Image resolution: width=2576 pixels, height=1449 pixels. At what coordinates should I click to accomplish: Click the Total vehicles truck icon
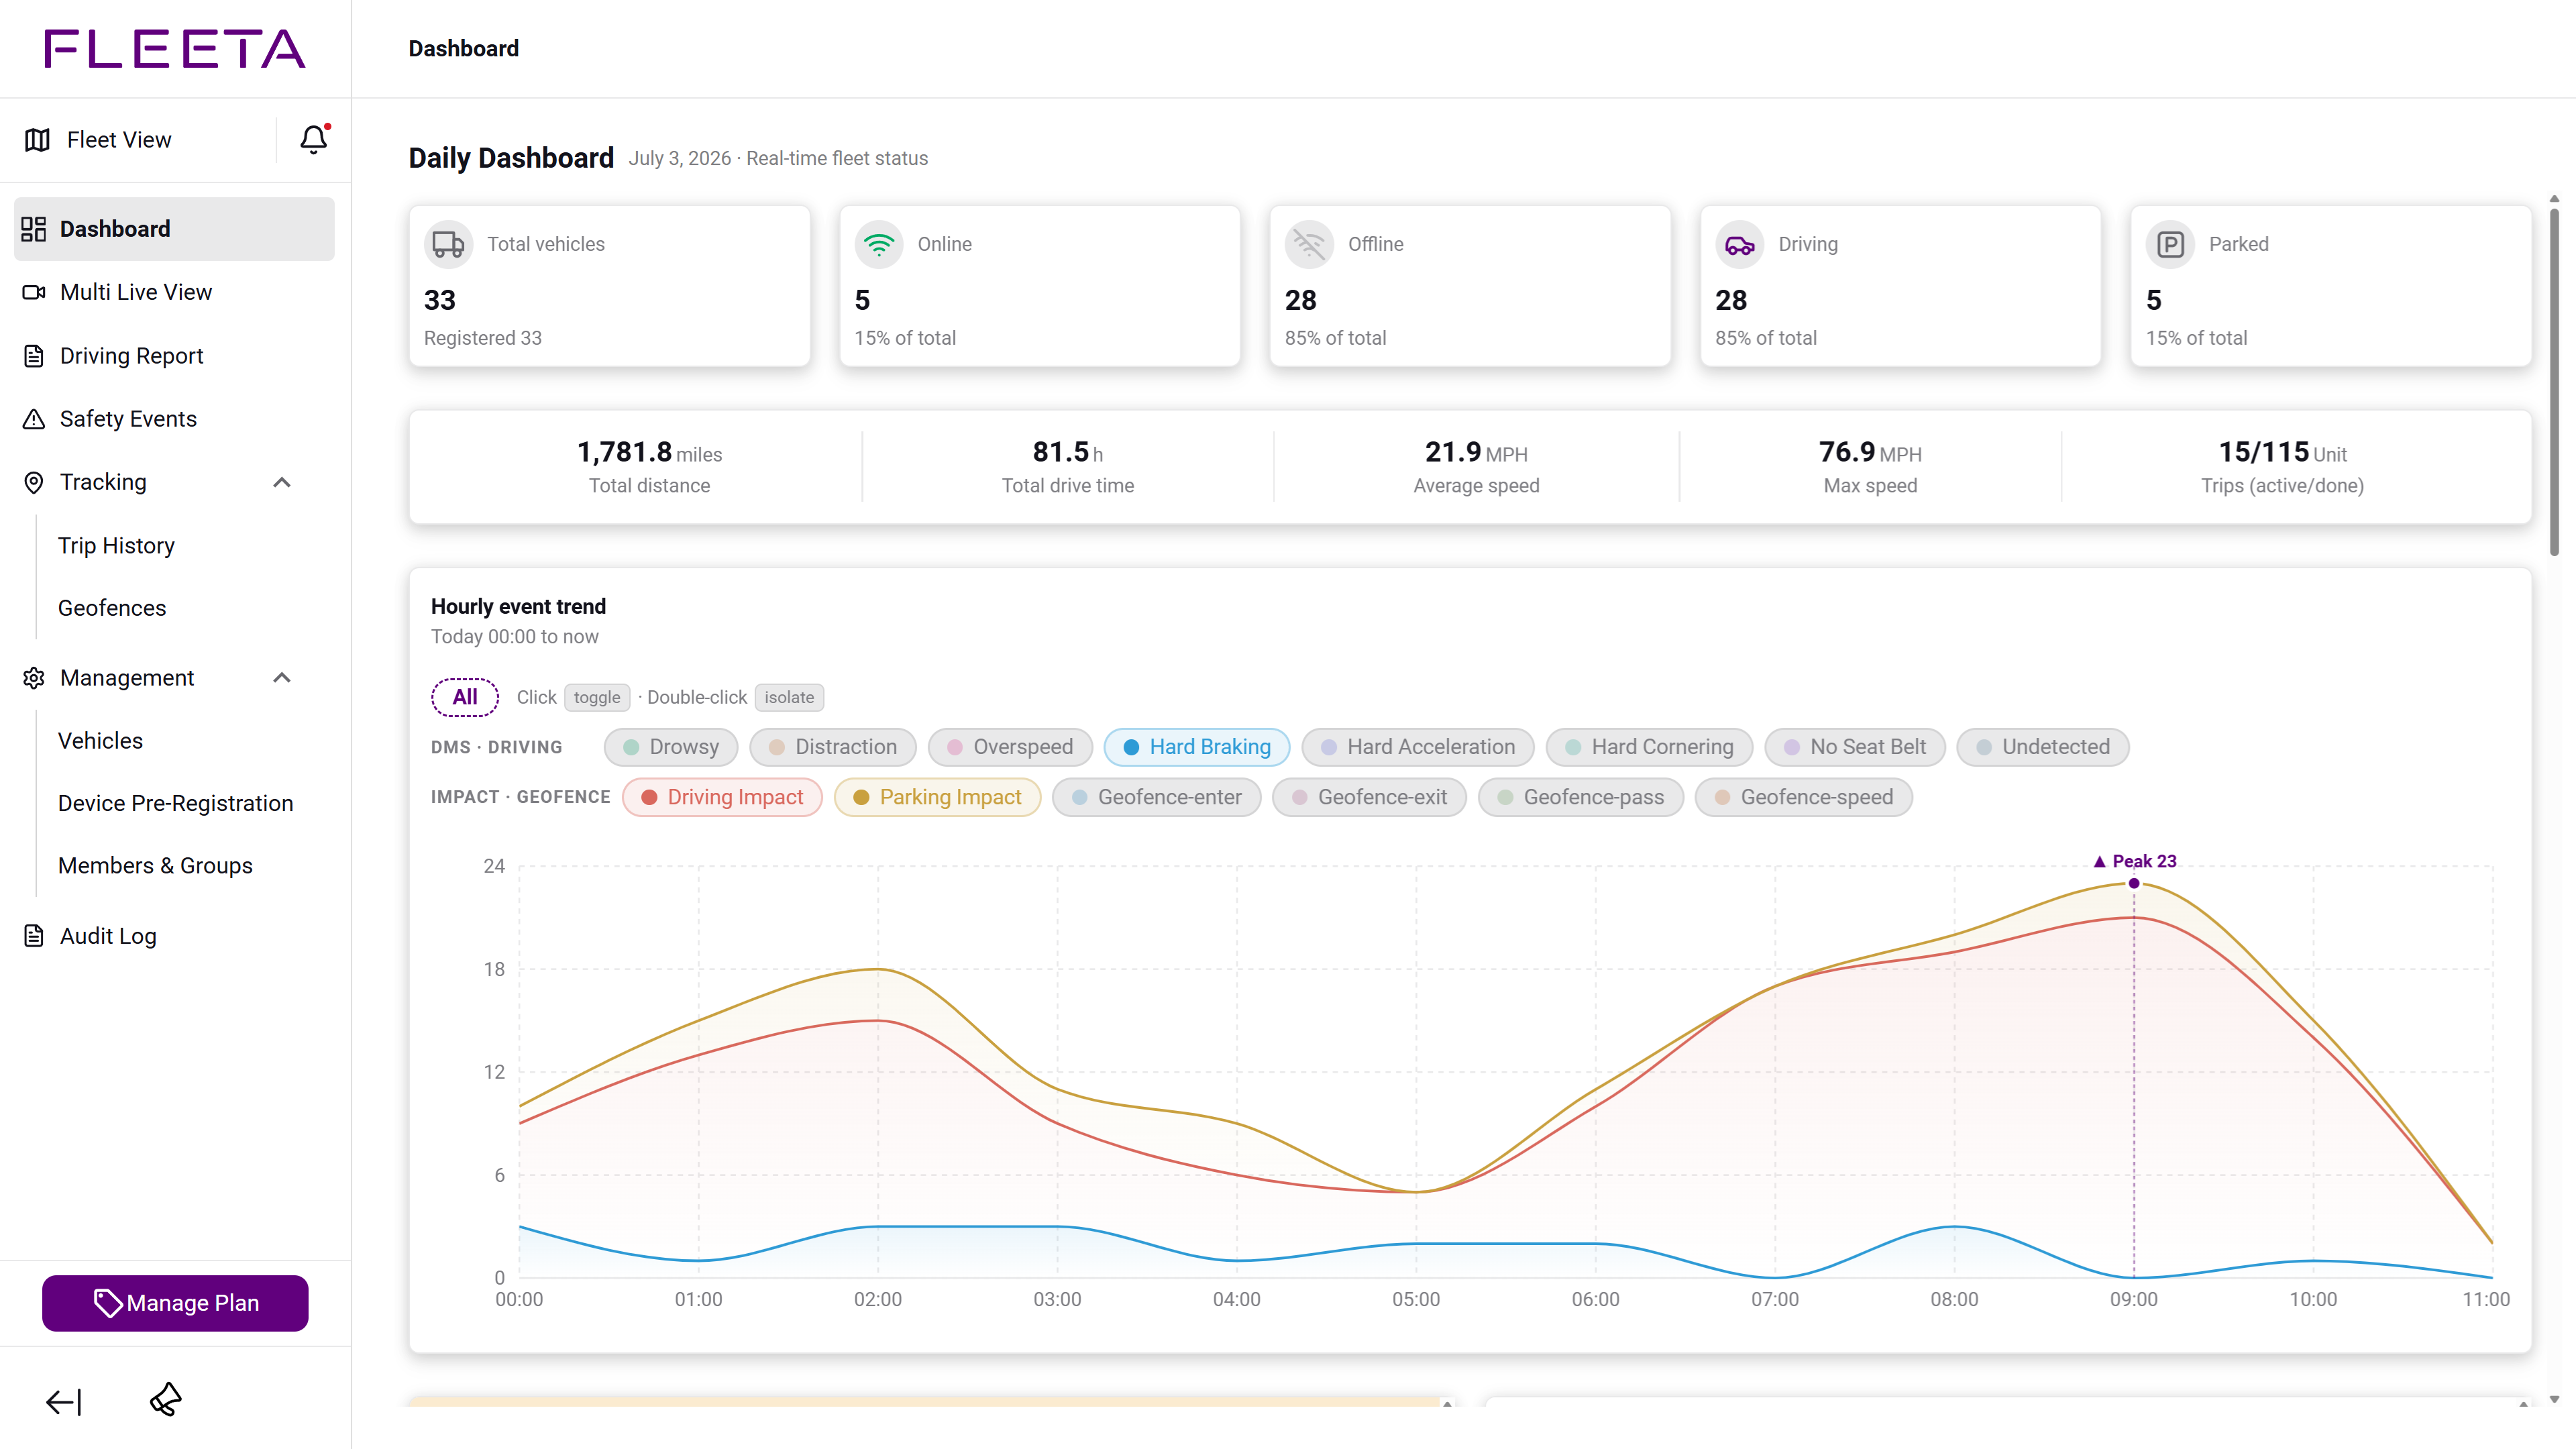point(448,244)
